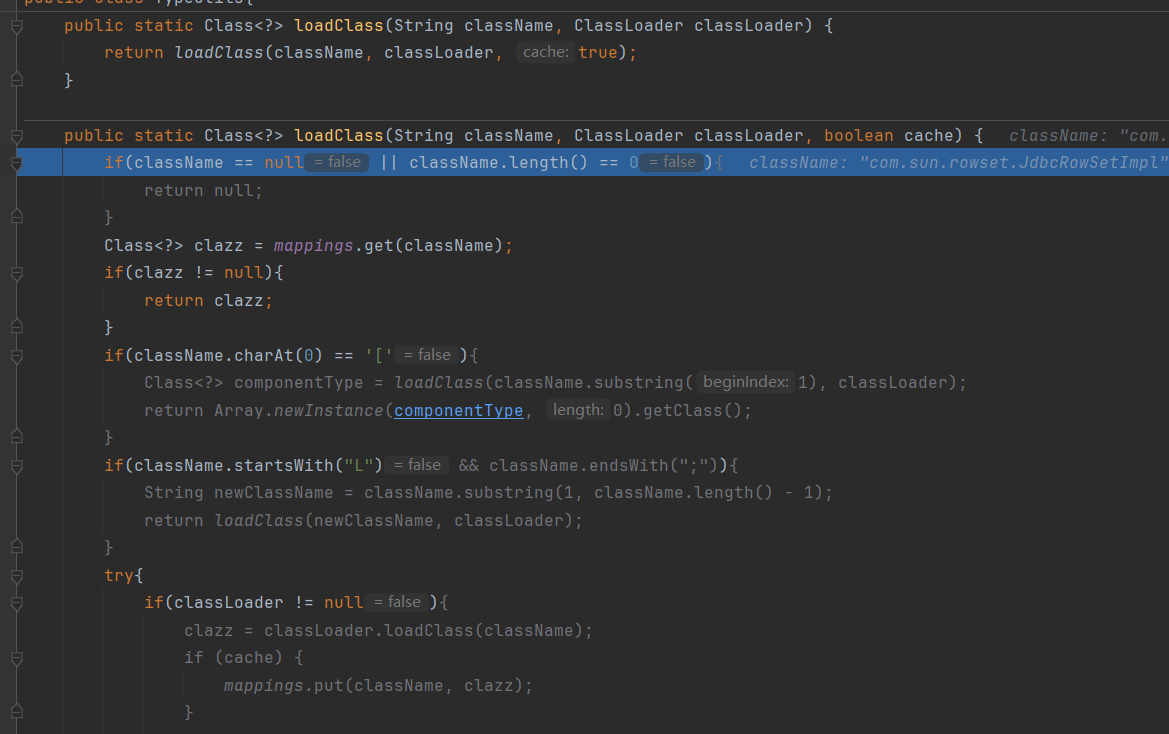Click 'charAt' in className.charAt(0)
This screenshot has width=1169, height=734.
coord(264,355)
